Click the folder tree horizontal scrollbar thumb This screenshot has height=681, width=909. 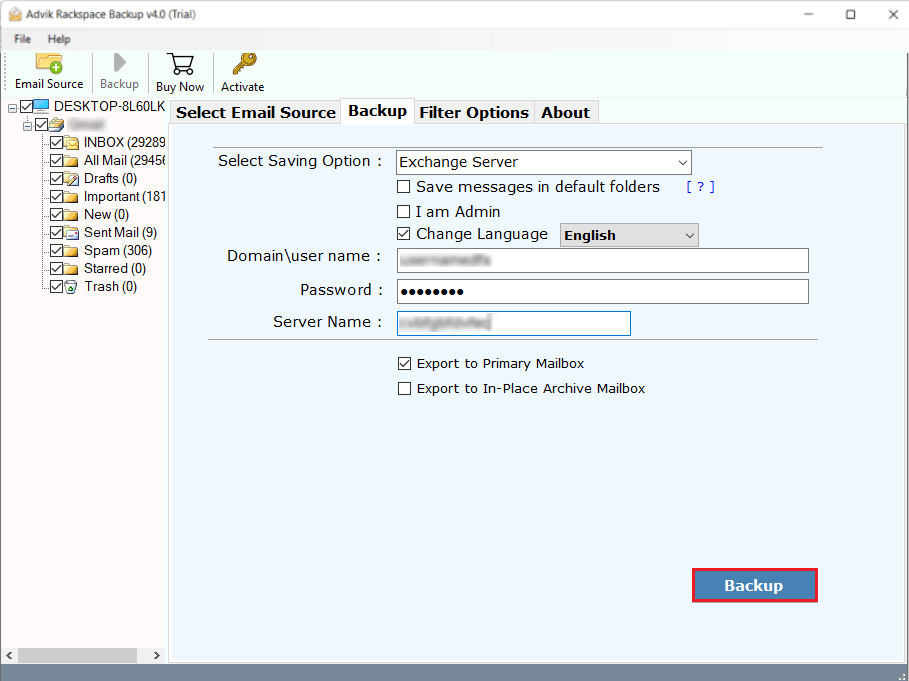pyautogui.click(x=77, y=655)
